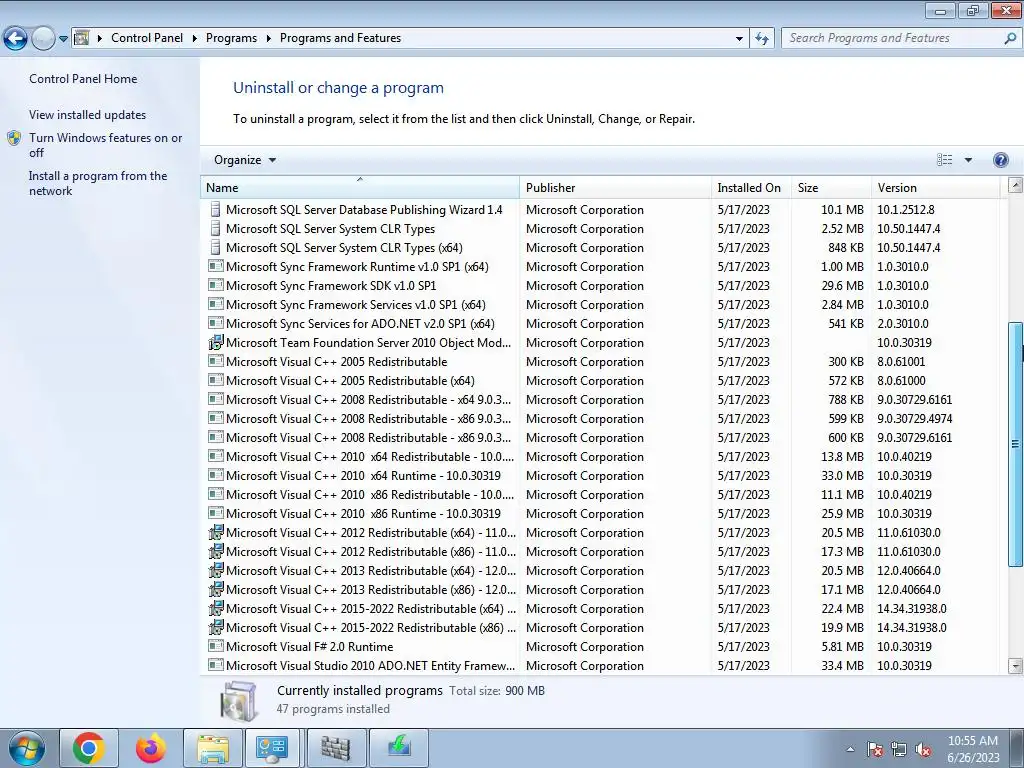The image size is (1024, 768).
Task: Select Visual C++ 2015-2022 Redistributable (x86) row
Action: point(600,628)
